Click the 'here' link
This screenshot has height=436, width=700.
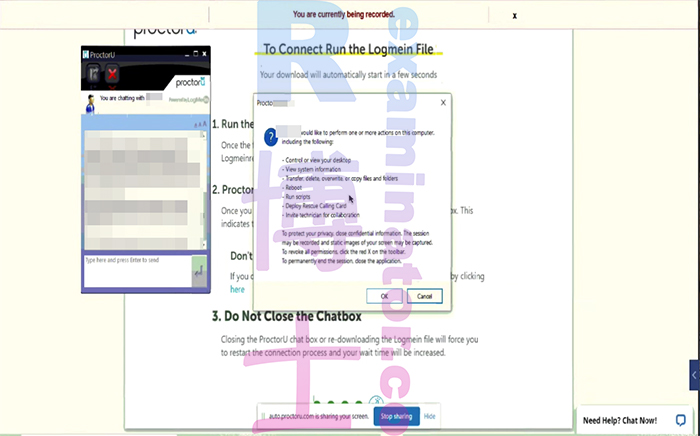pos(237,289)
